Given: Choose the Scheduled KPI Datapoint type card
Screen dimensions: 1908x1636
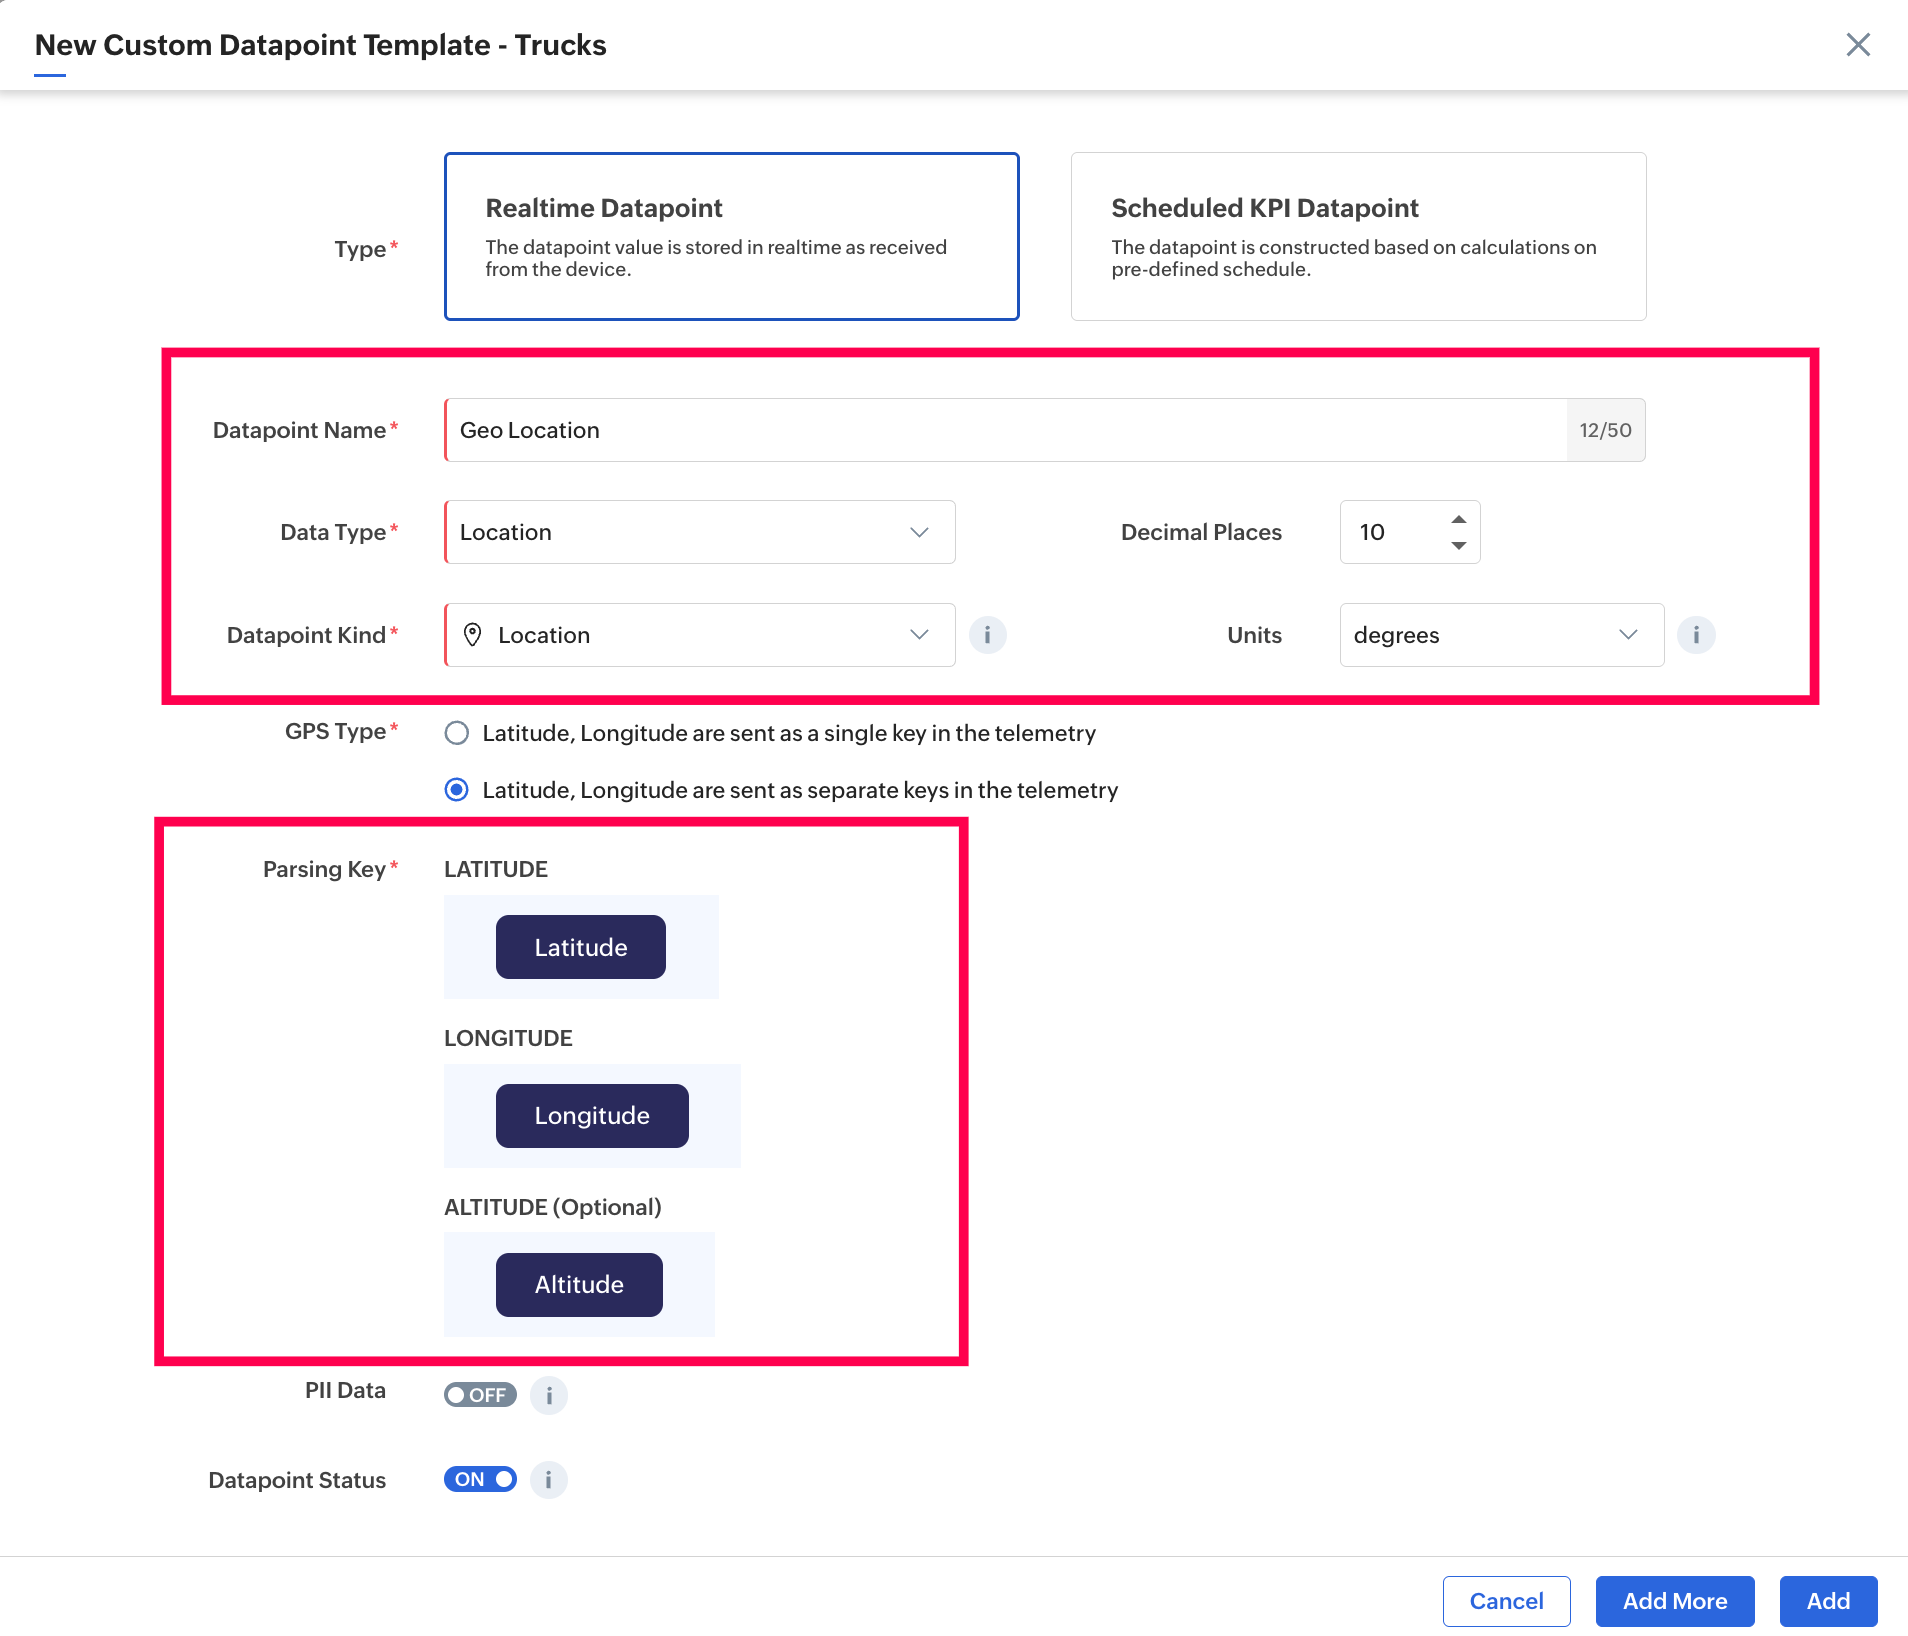Looking at the screenshot, I should pyautogui.click(x=1358, y=237).
